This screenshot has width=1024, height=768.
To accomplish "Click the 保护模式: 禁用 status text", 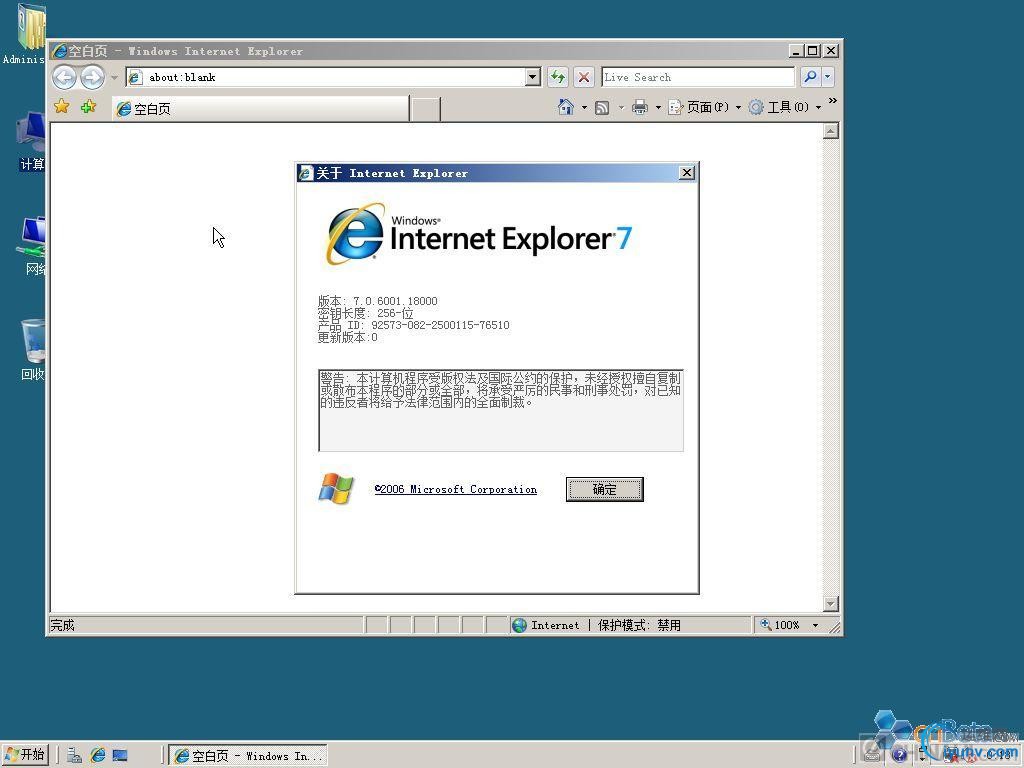I will tap(639, 625).
